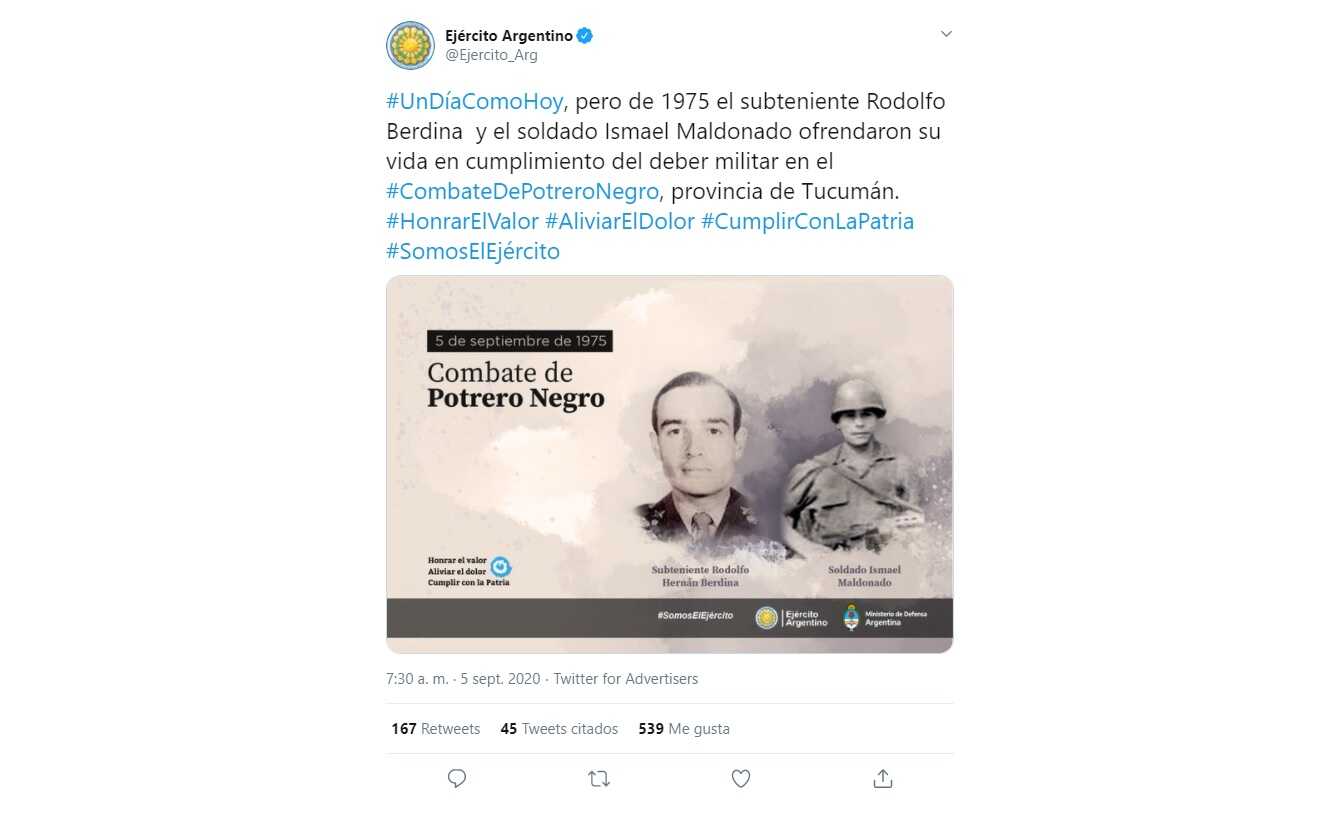Image resolution: width=1344 pixels, height=818 pixels.
Task: Expand the tweet options chevron
Action: click(946, 34)
